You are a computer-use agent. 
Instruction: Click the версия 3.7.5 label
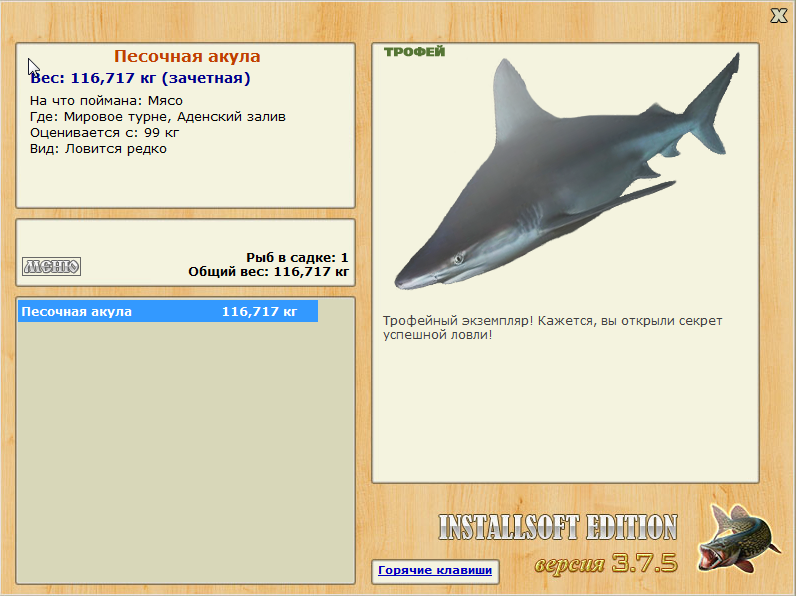point(606,562)
